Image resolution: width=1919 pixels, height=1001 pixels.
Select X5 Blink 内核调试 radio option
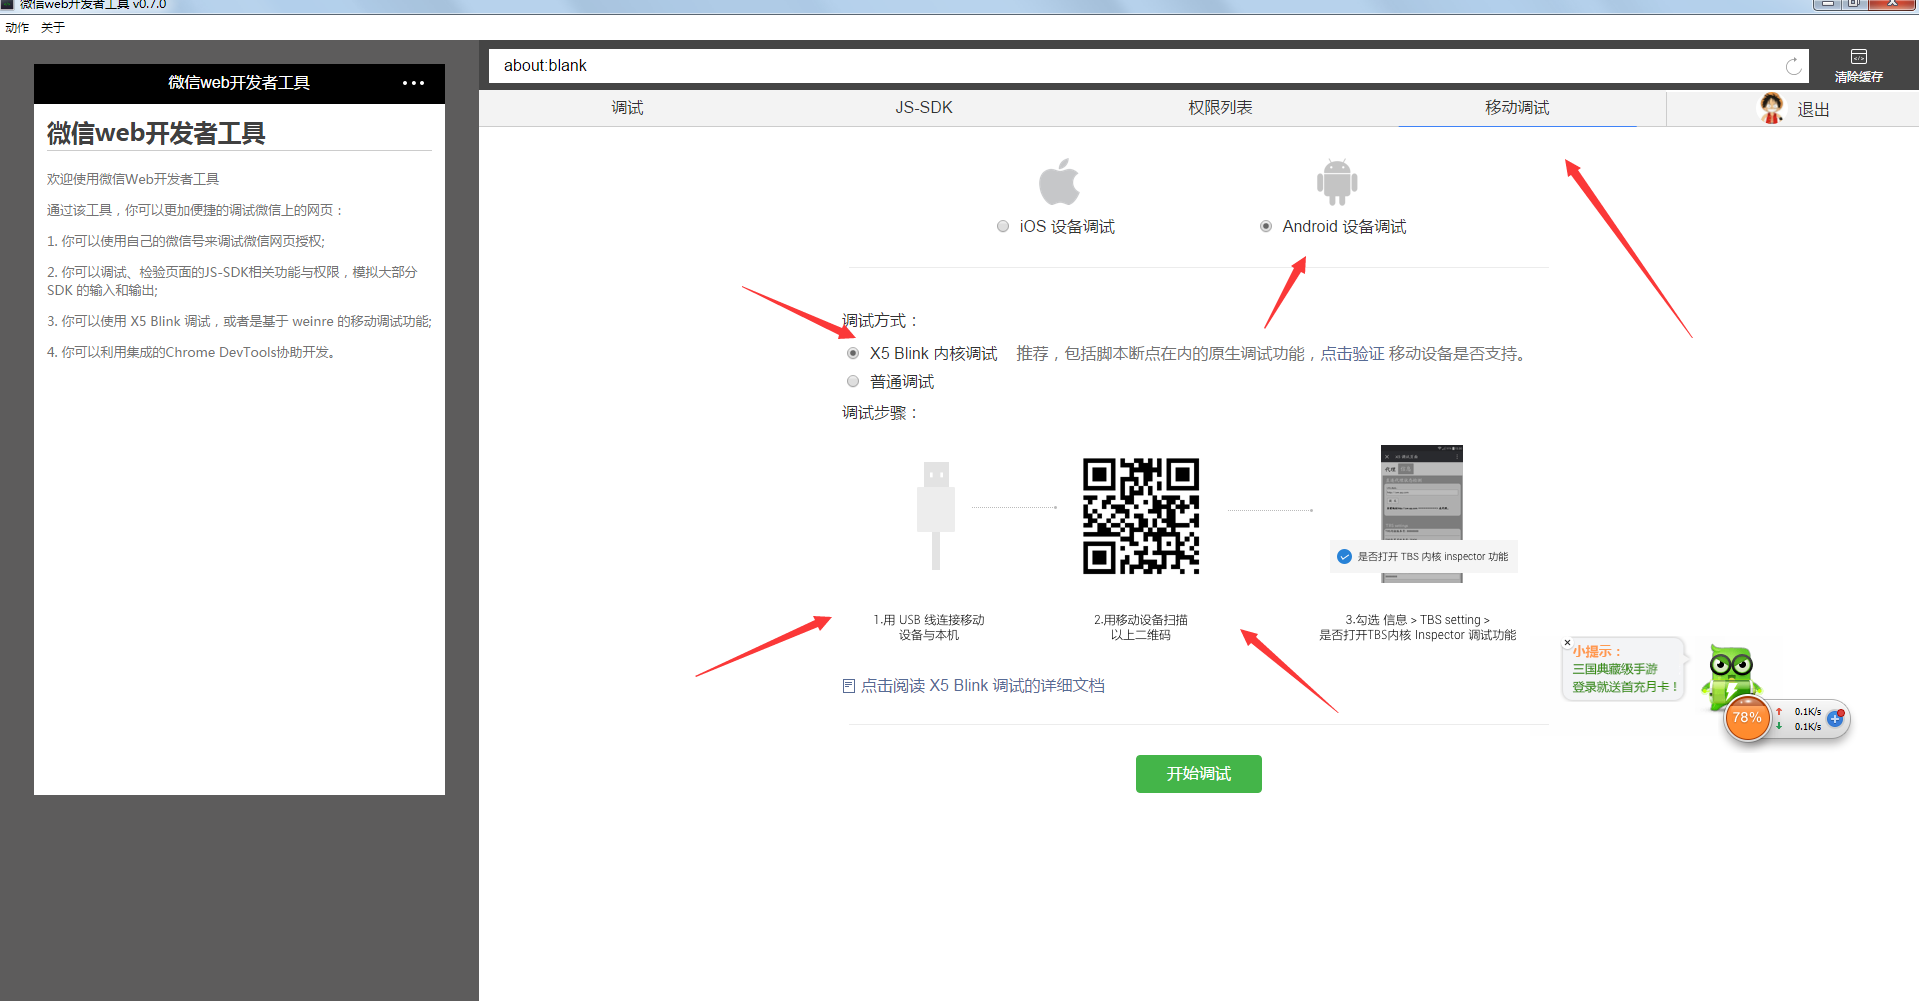(853, 353)
